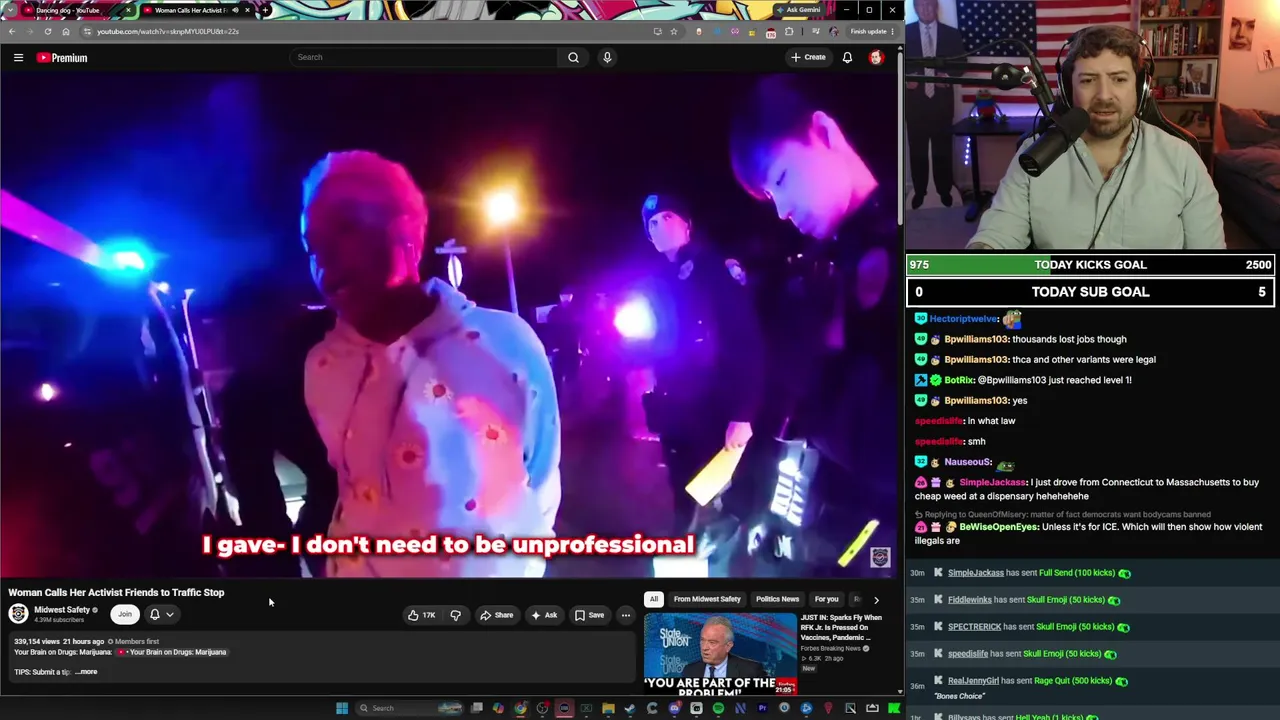Click the Join channel button
Screen dimensions: 1280x720
click(124, 614)
